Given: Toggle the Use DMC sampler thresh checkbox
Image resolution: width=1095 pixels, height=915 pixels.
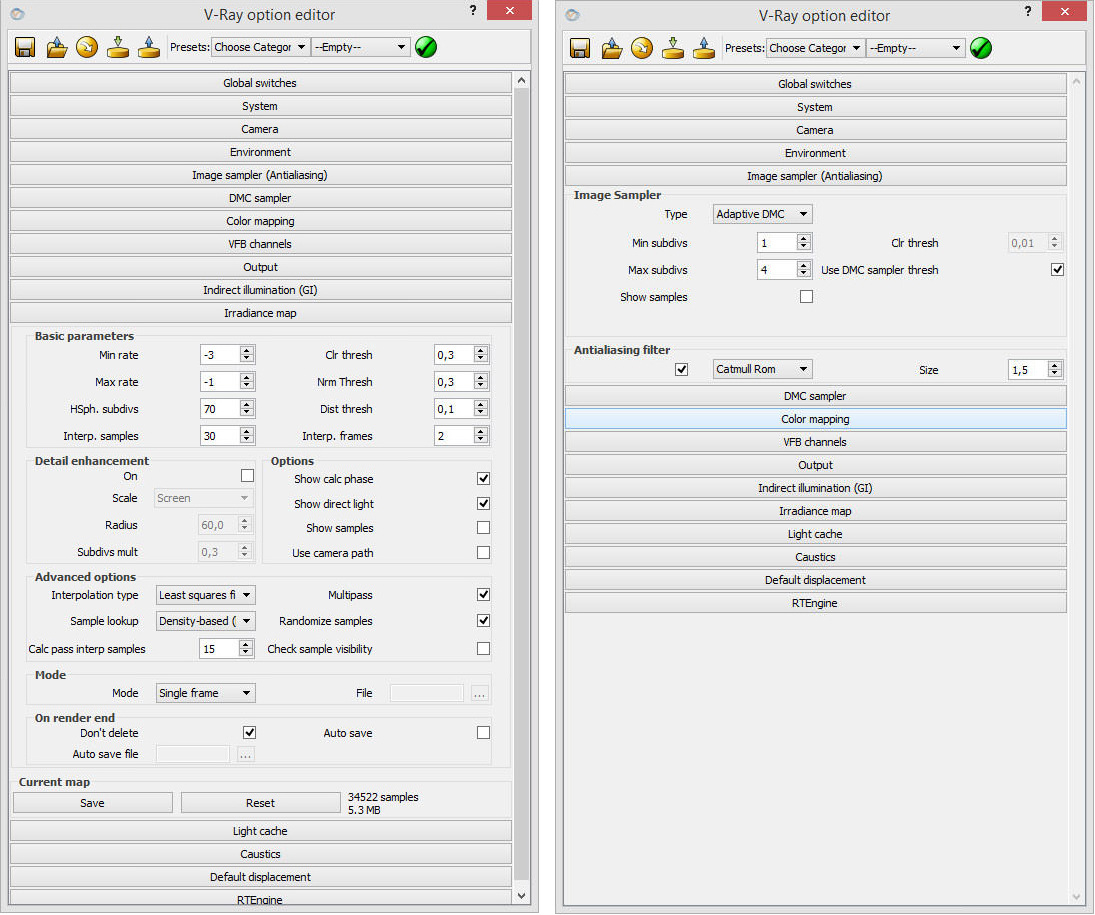Looking at the screenshot, I should click(1057, 270).
